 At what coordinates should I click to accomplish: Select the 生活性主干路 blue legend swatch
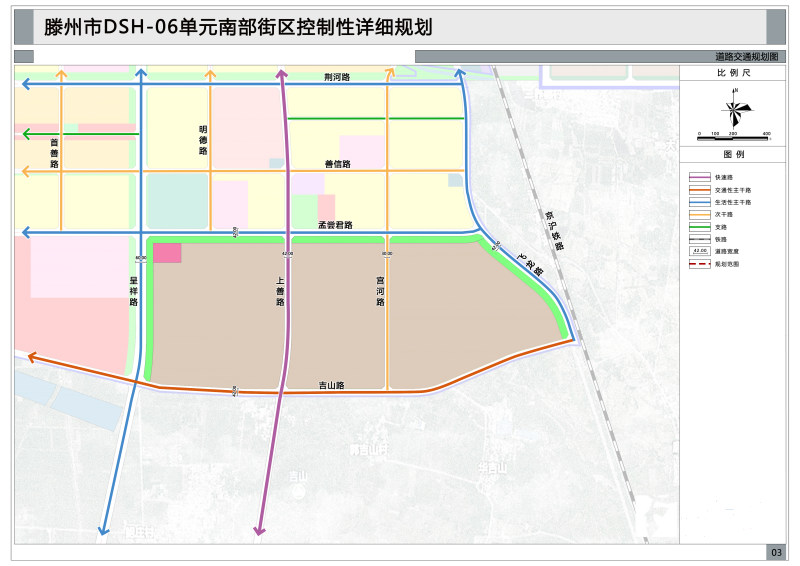699,202
